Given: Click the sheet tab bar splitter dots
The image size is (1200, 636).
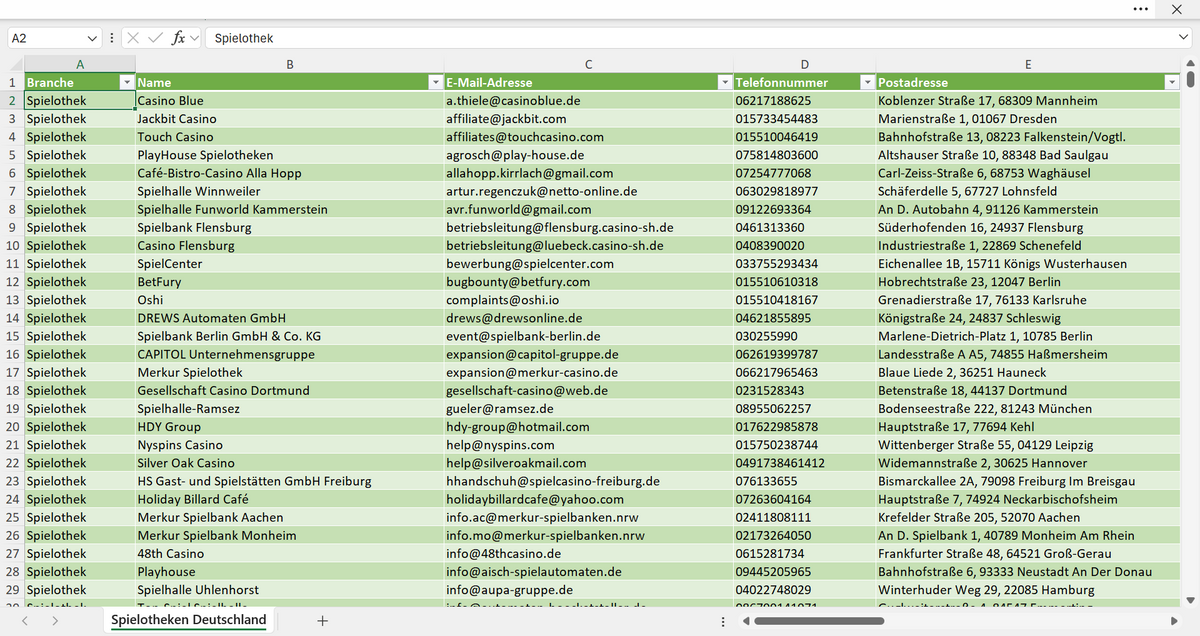Looking at the screenshot, I should [x=723, y=621].
